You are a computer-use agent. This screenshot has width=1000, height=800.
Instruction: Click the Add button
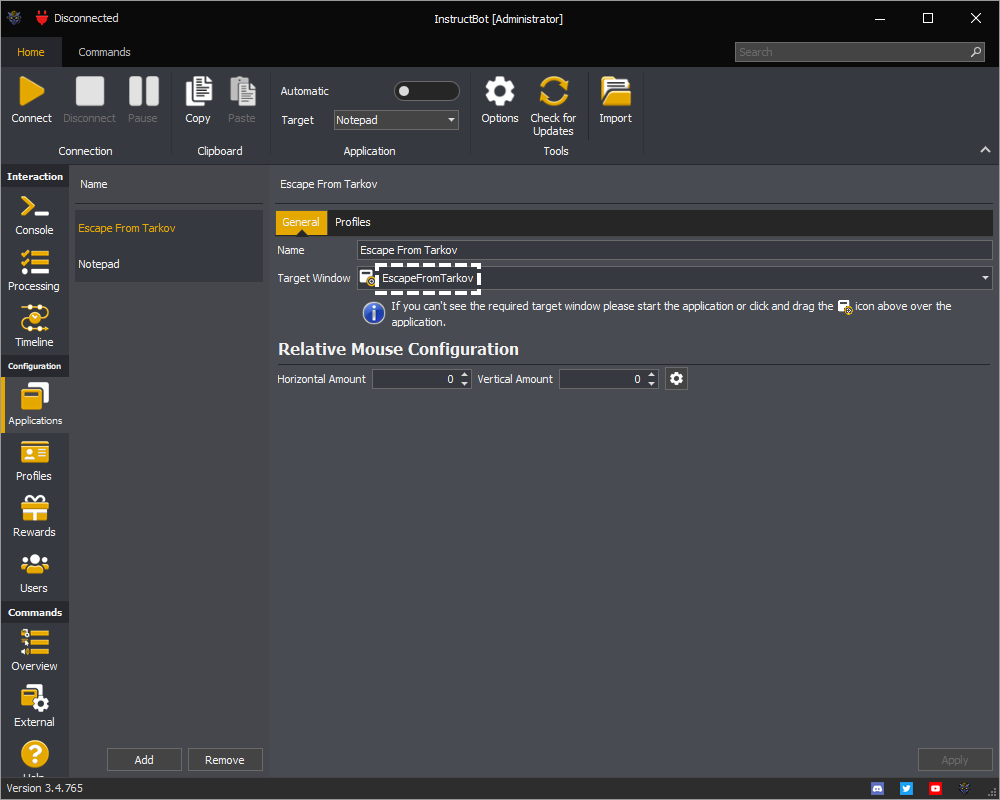[144, 760]
